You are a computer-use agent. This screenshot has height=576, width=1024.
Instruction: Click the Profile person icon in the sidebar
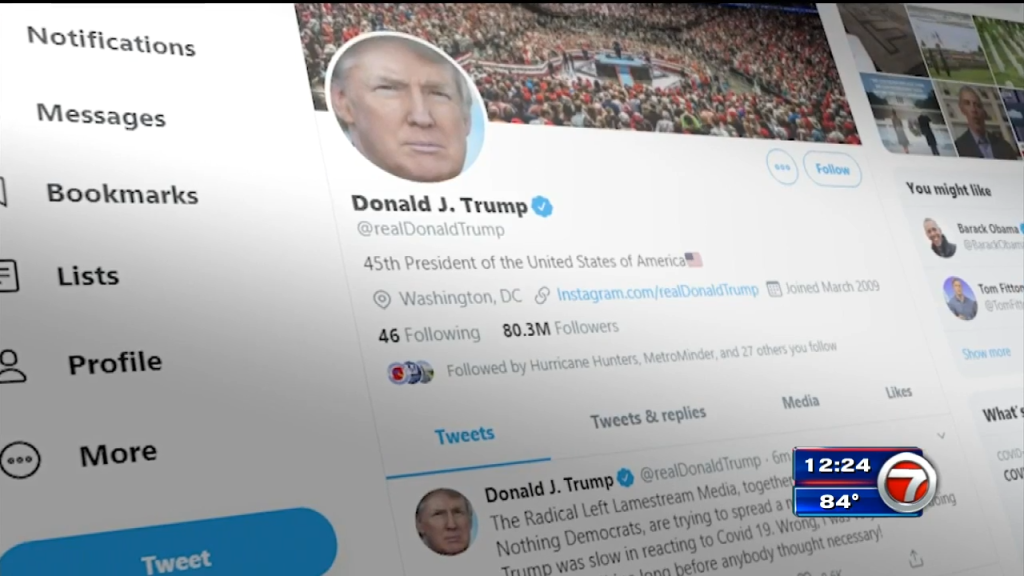point(12,366)
